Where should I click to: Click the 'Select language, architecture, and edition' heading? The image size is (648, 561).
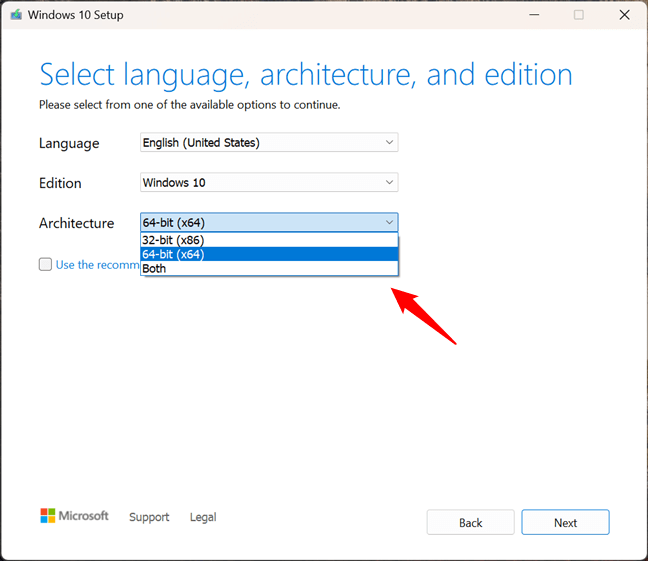[306, 75]
